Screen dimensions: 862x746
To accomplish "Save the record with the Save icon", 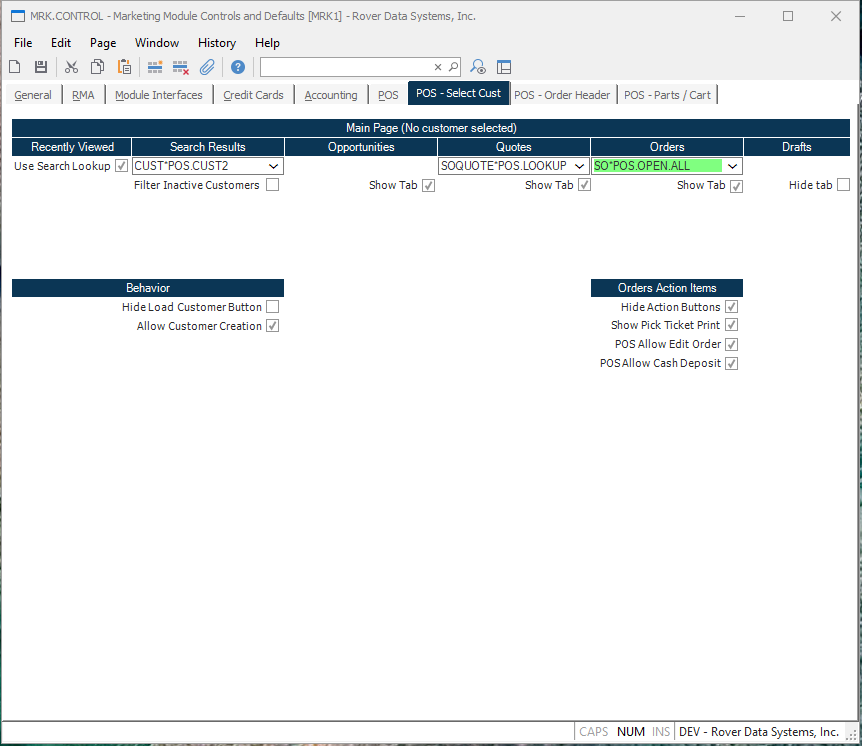I will 39,66.
